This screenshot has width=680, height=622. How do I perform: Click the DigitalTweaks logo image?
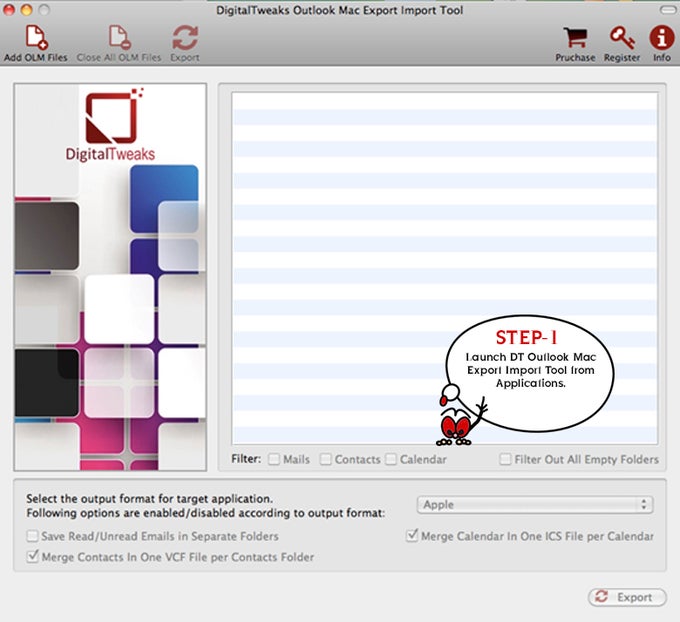click(x=111, y=124)
